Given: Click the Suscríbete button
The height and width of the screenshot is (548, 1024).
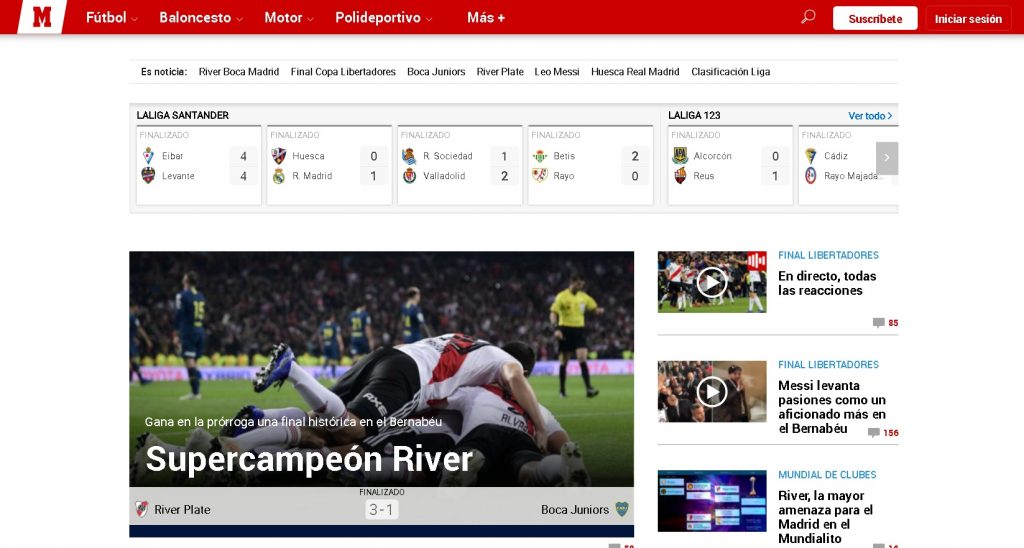Looking at the screenshot, I should [x=875, y=18].
